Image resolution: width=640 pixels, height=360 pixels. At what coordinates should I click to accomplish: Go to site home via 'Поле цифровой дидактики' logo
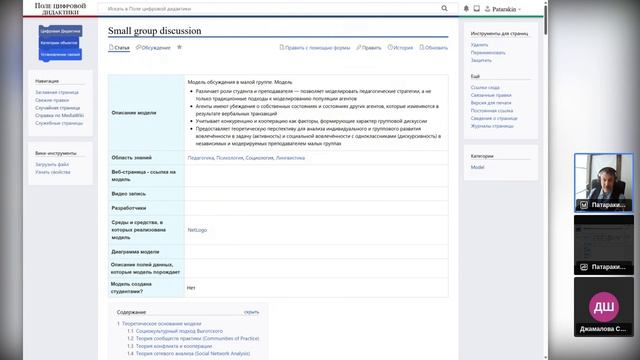pyautogui.click(x=60, y=9)
